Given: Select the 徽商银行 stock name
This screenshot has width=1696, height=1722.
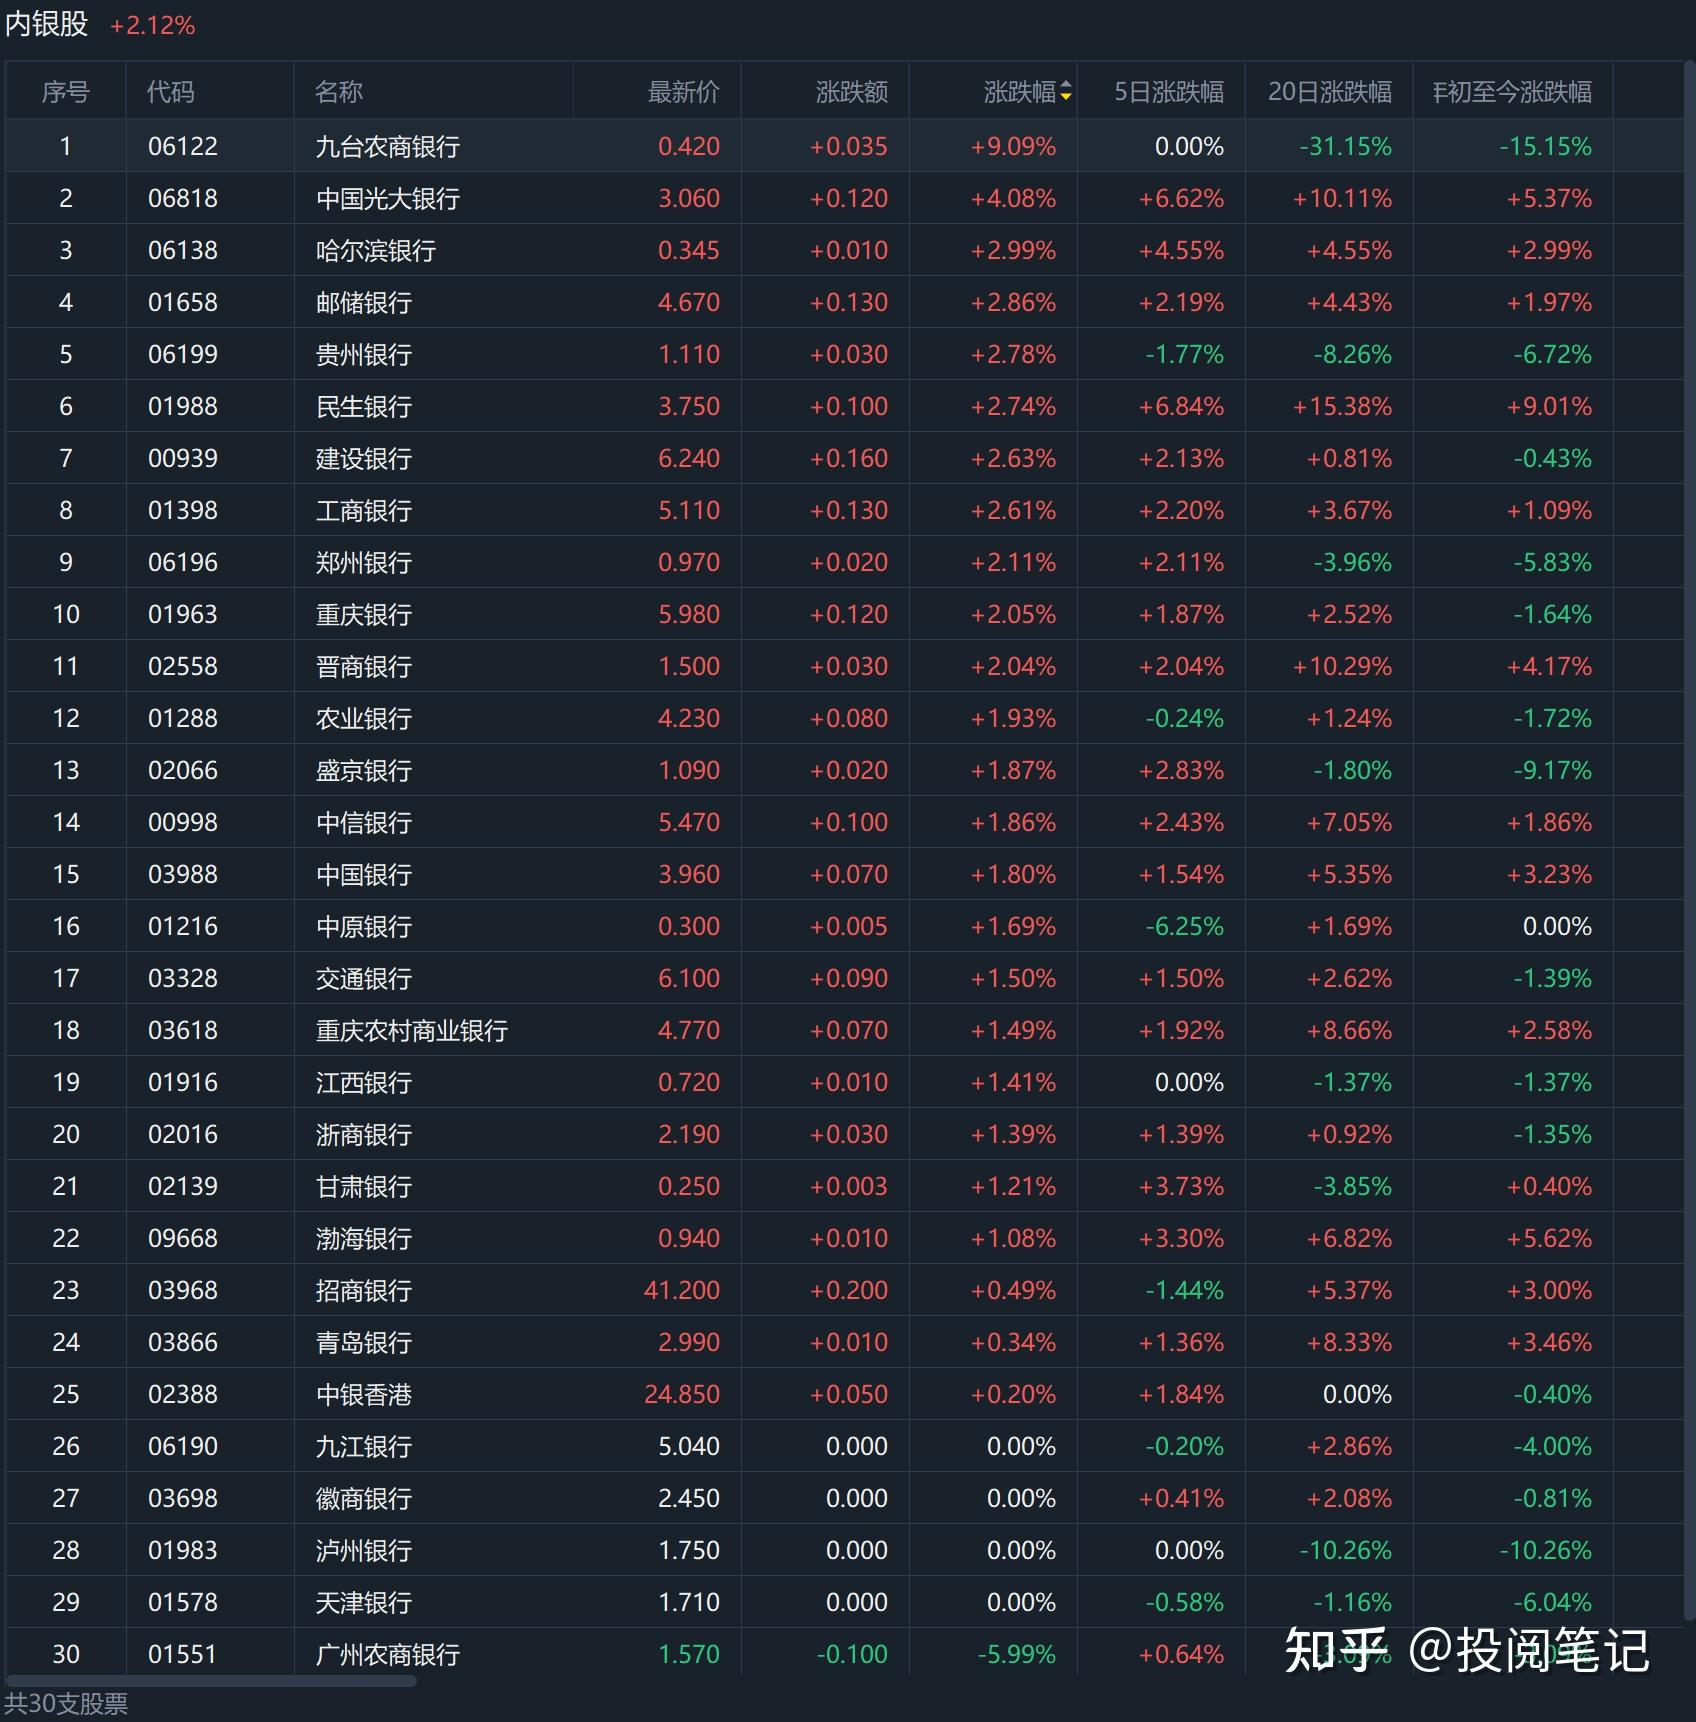Looking at the screenshot, I should coord(364,1498).
